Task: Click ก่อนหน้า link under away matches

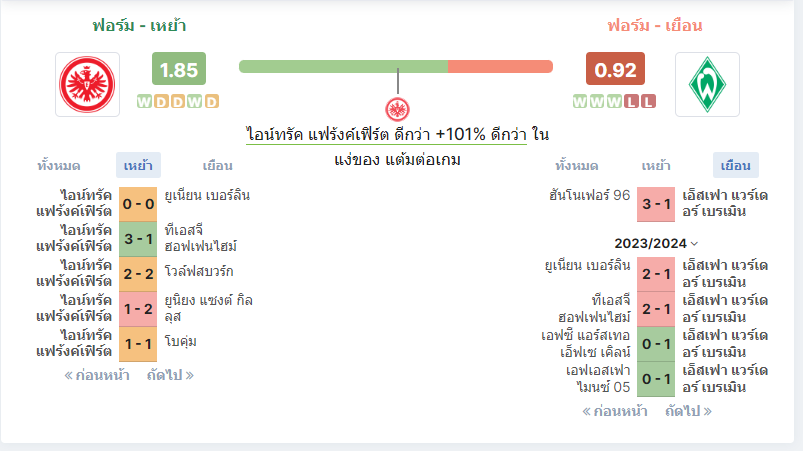Action: (615, 411)
